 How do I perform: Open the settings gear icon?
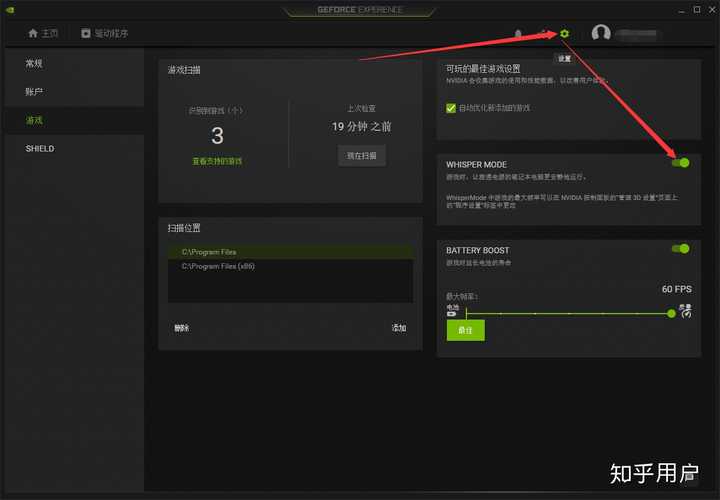click(564, 34)
